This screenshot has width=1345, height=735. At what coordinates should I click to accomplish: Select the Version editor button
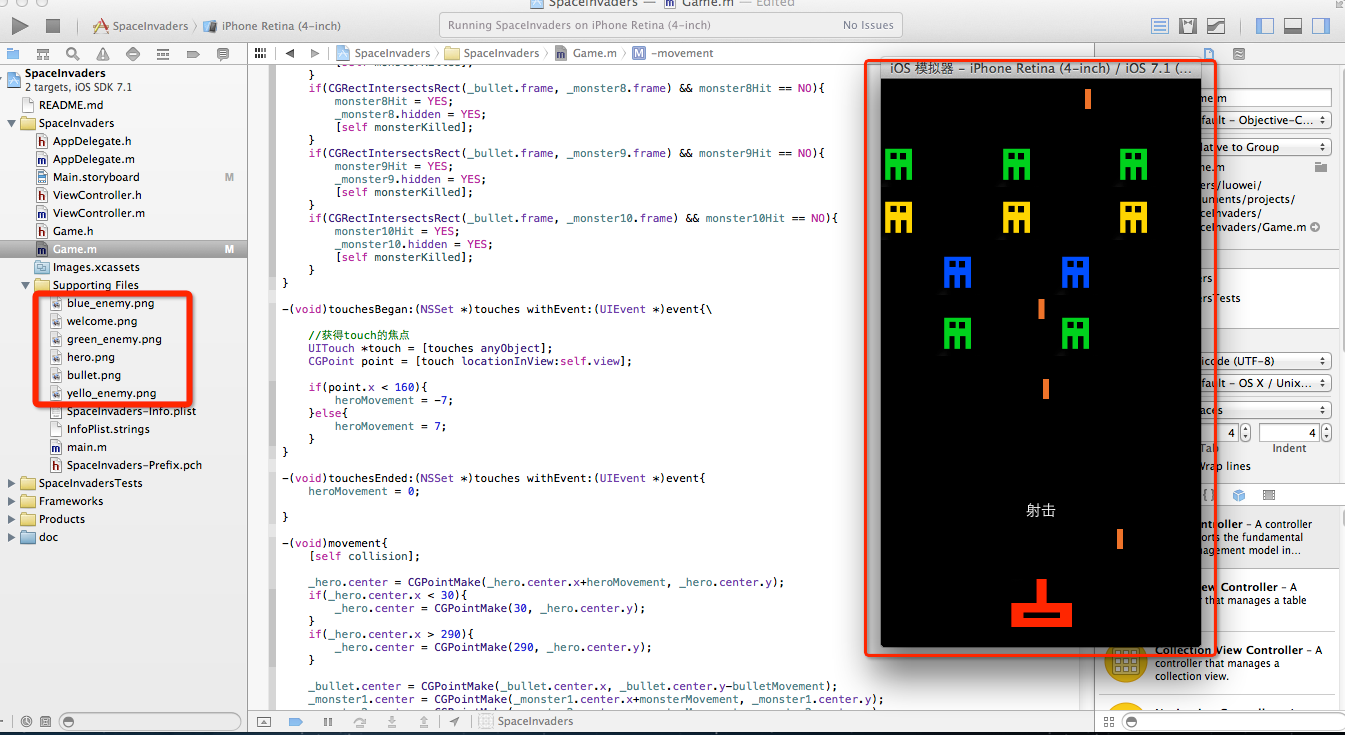[x=1216, y=26]
